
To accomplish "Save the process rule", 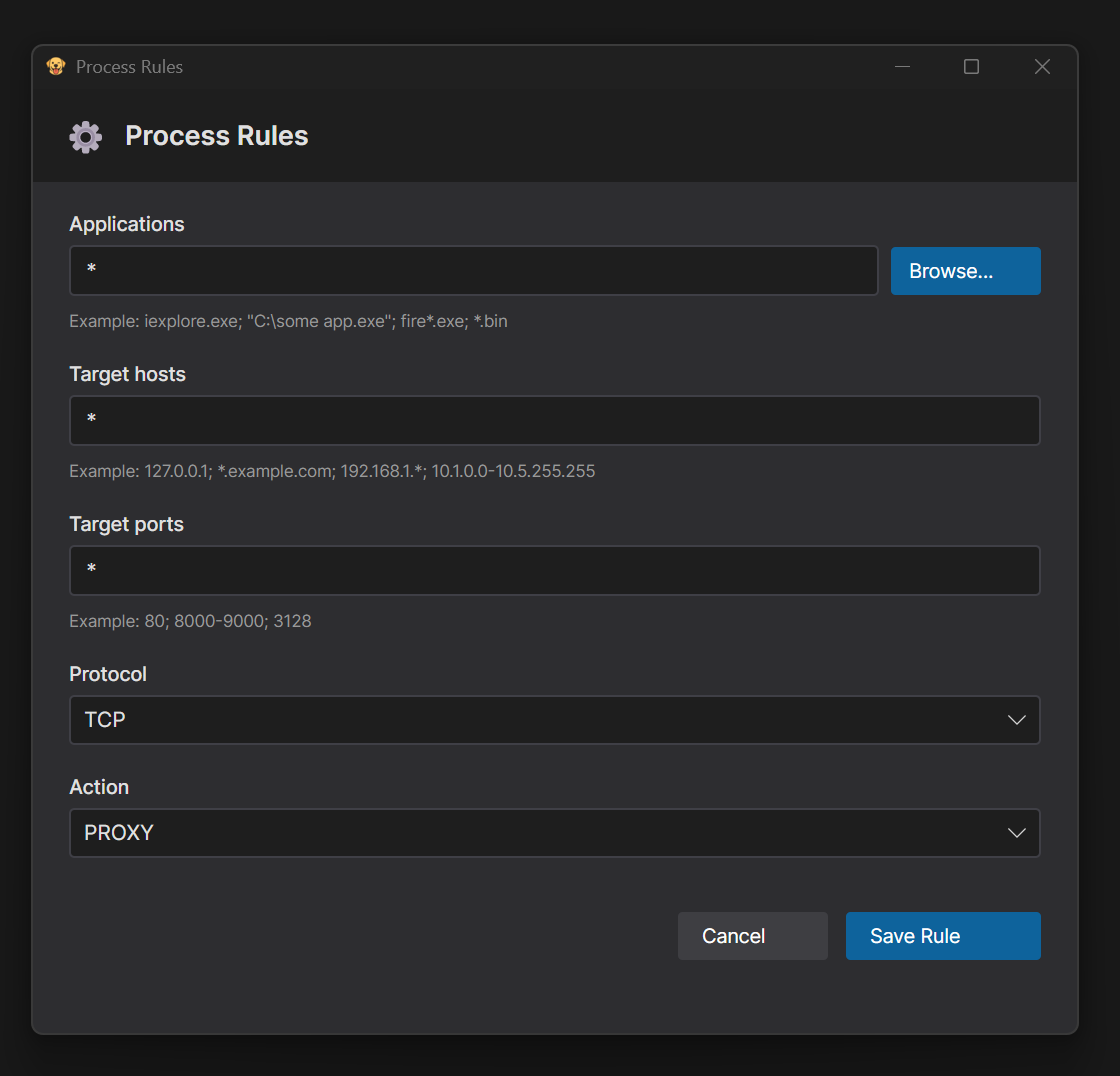I will coord(943,936).
